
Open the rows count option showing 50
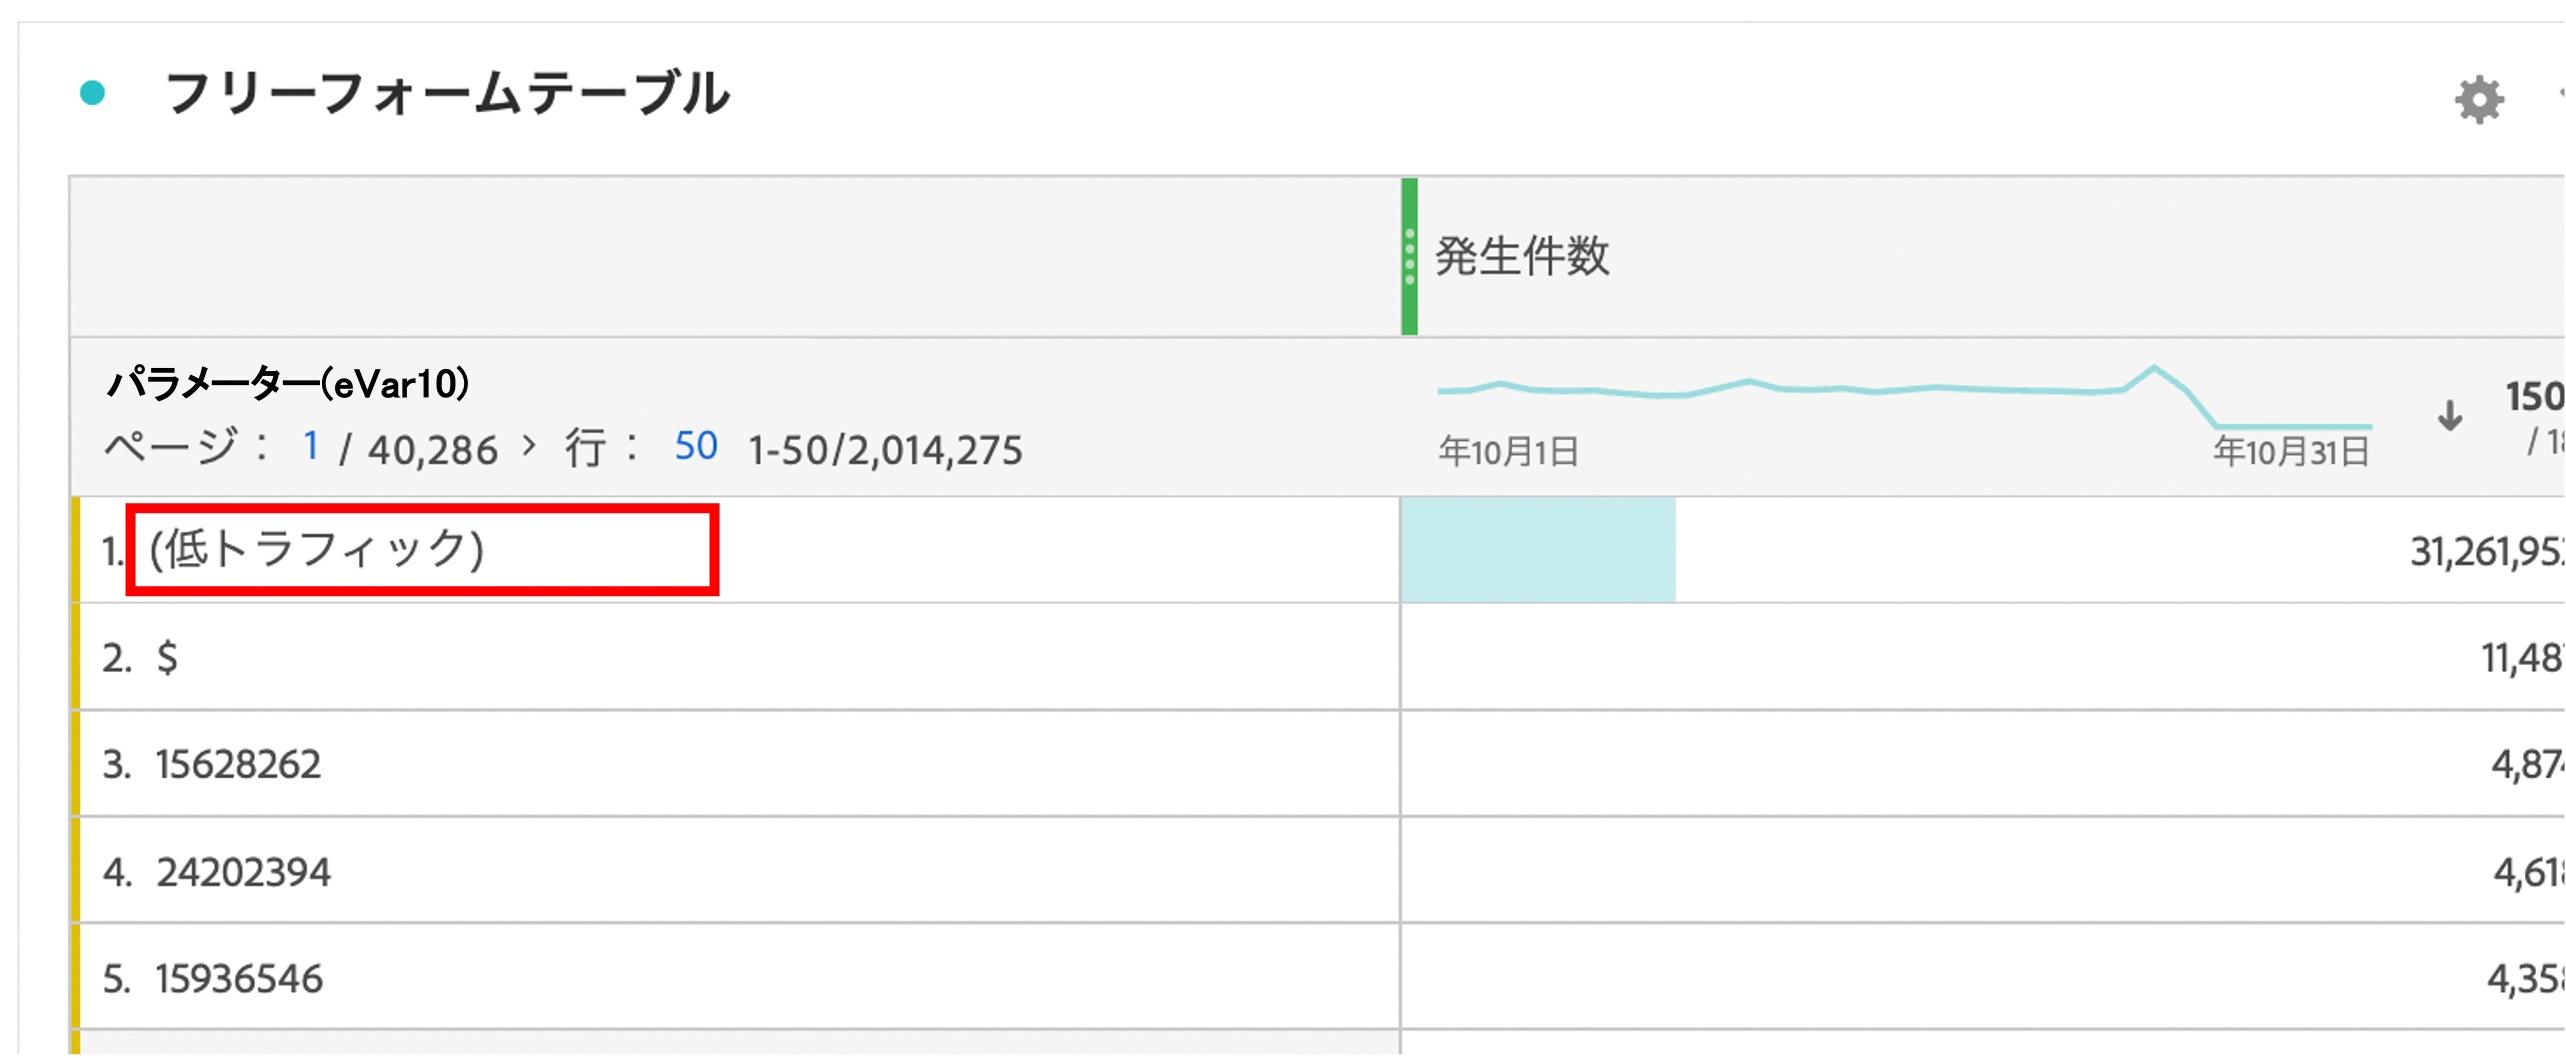click(695, 447)
